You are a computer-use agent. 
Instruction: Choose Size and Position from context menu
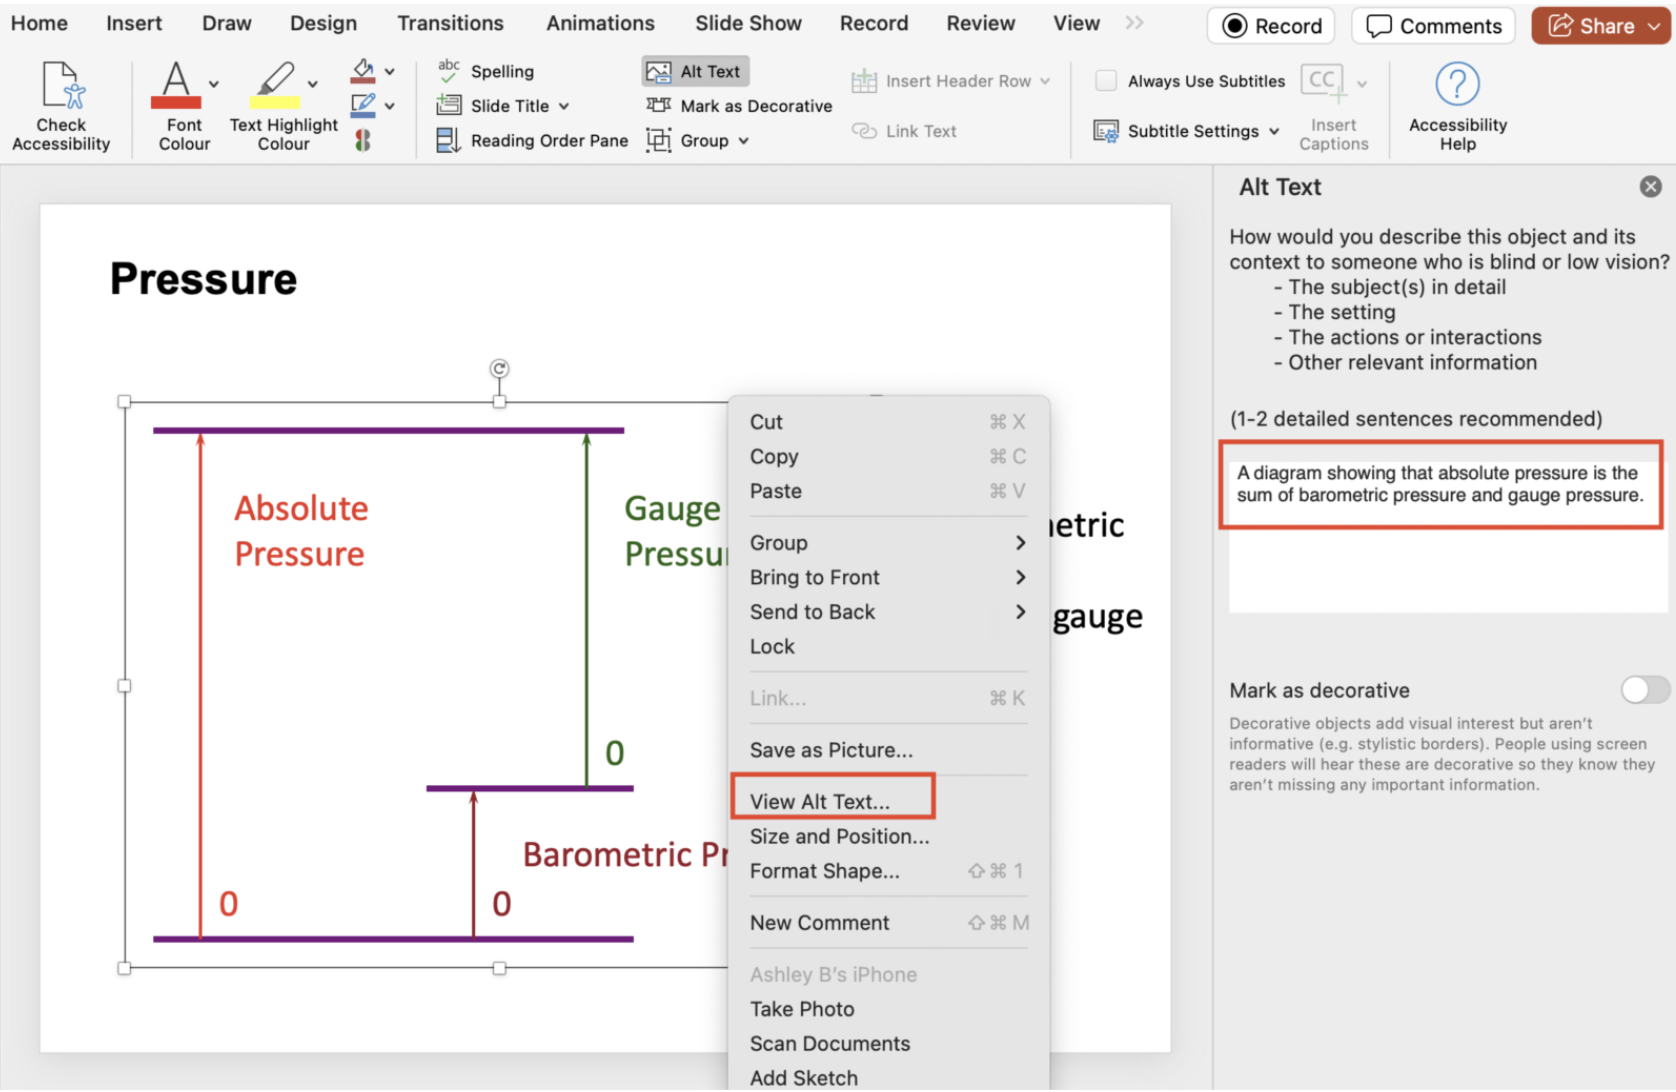coord(888,836)
